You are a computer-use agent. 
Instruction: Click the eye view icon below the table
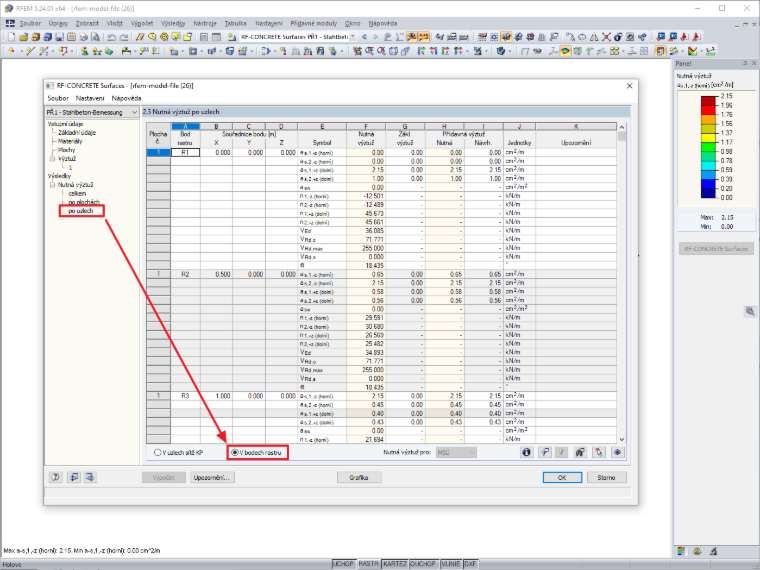(x=617, y=452)
